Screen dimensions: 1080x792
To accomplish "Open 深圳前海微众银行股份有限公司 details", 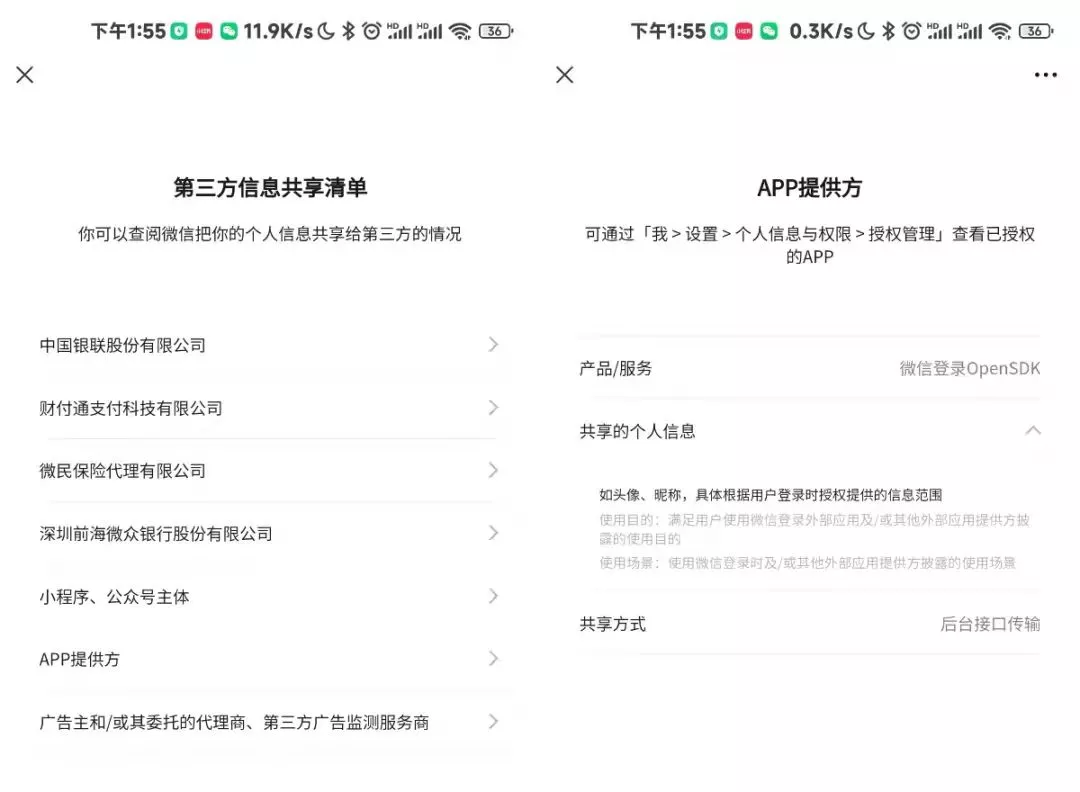I will [x=270, y=533].
